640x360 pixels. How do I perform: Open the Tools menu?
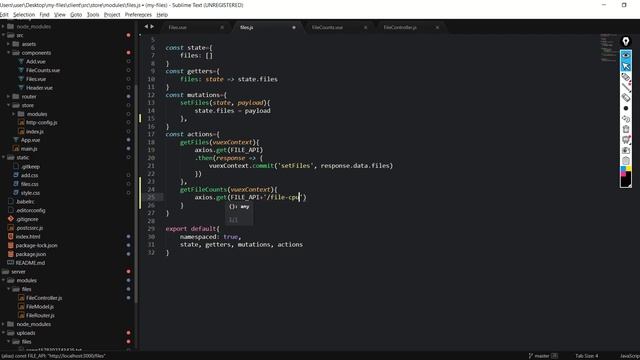(93, 15)
